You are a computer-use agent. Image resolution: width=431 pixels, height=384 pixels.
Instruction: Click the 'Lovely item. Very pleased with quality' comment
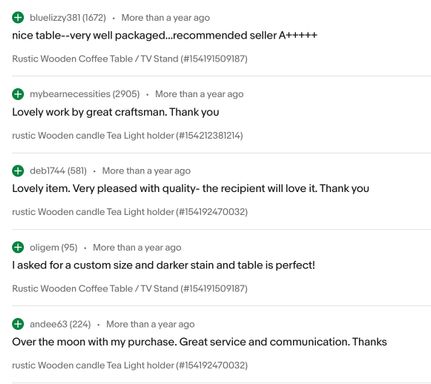click(191, 189)
